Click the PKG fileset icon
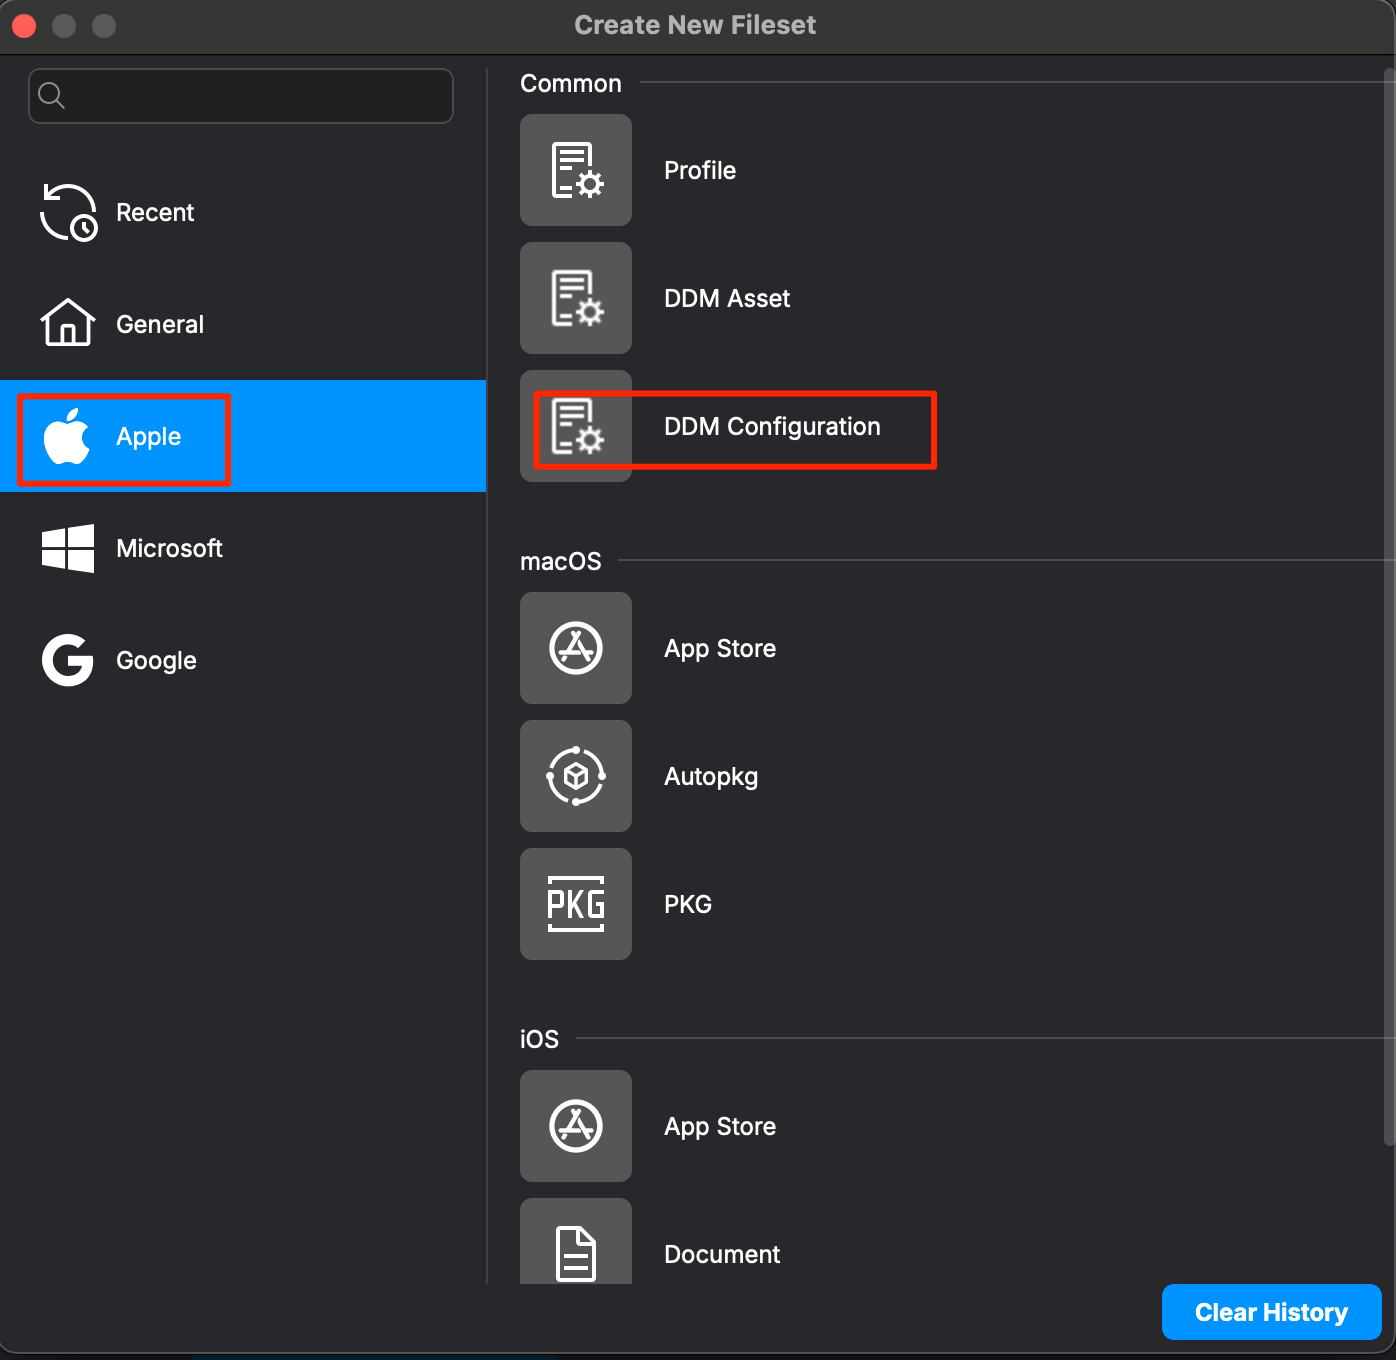 576,904
